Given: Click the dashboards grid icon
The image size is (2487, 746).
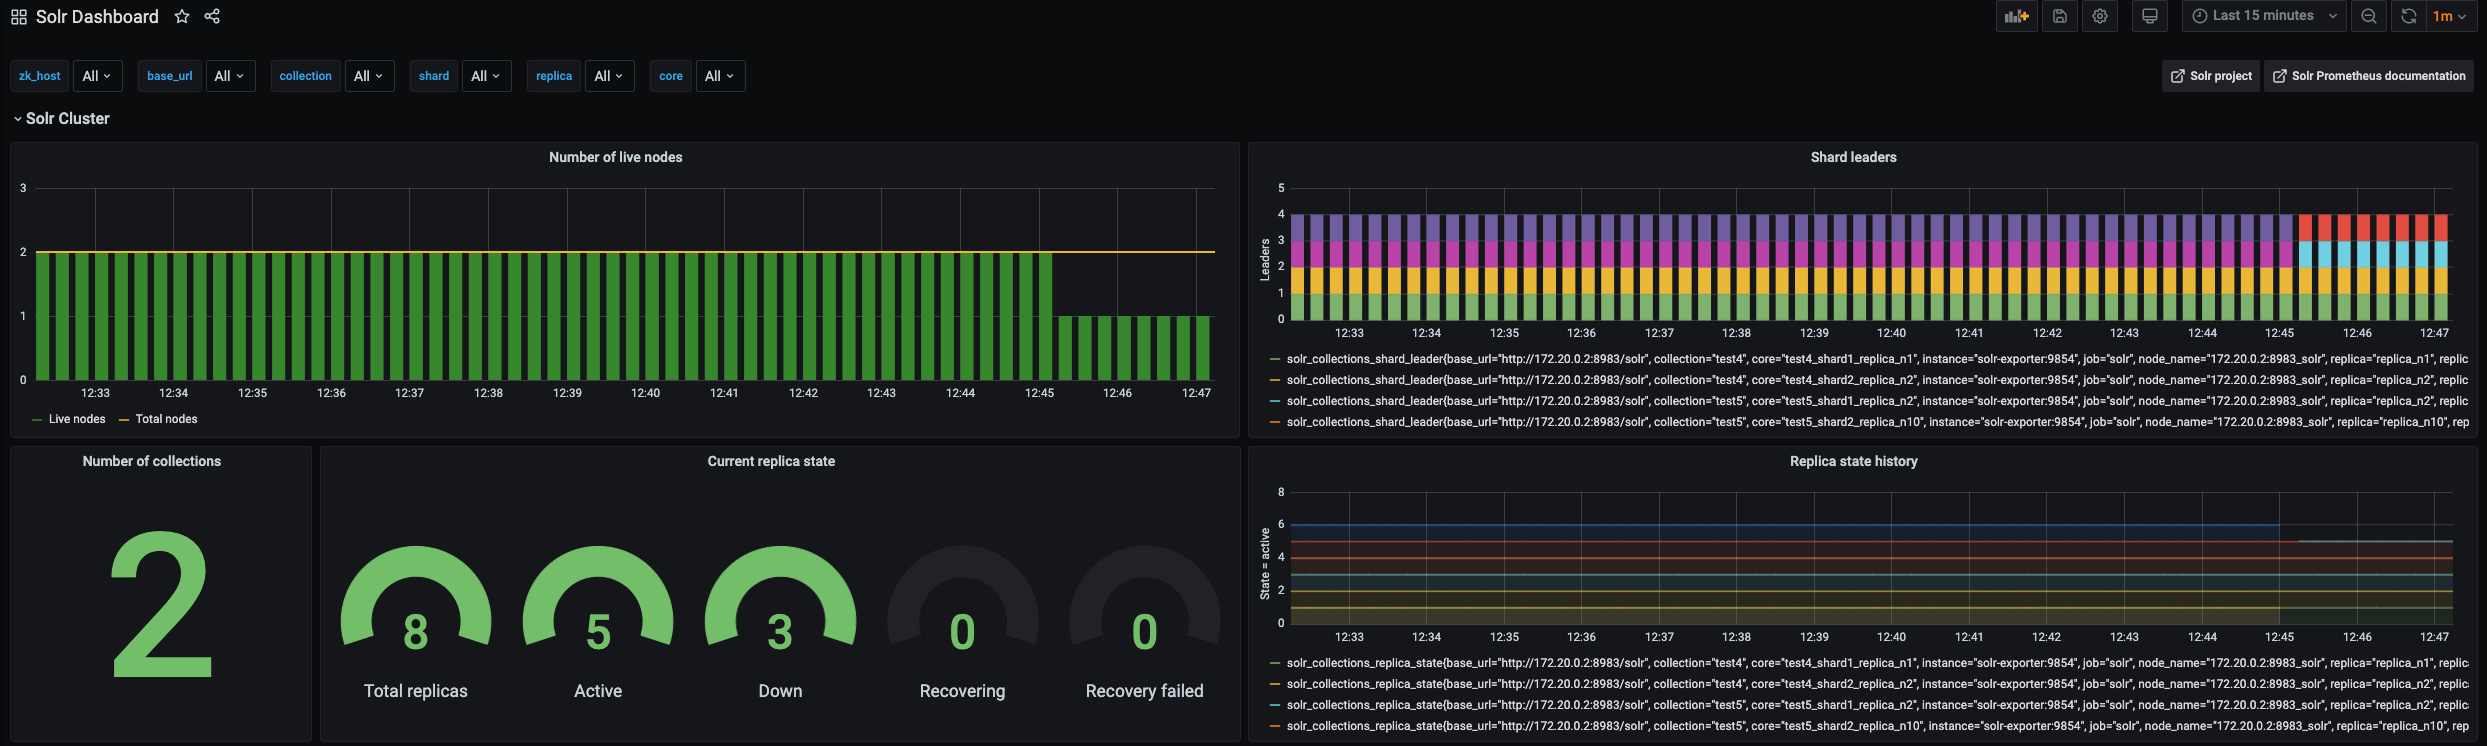Looking at the screenshot, I should [19, 17].
